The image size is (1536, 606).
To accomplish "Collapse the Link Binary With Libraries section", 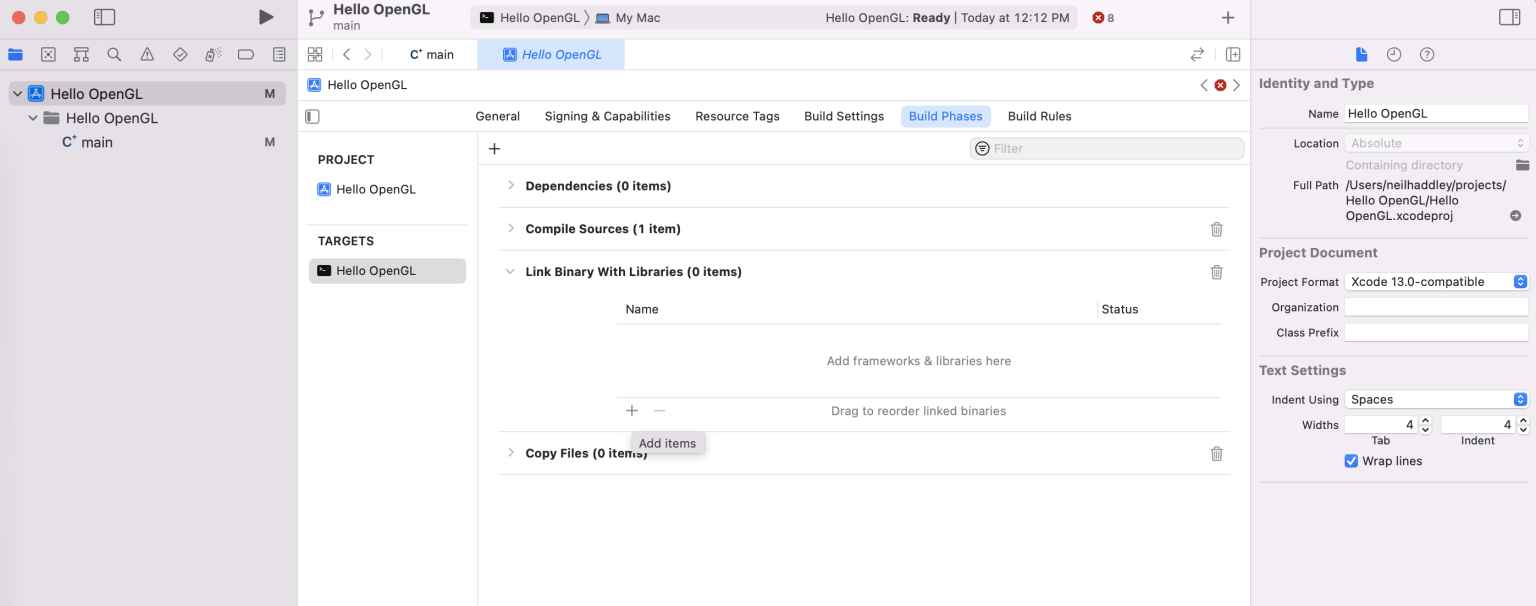I will tap(511, 272).
